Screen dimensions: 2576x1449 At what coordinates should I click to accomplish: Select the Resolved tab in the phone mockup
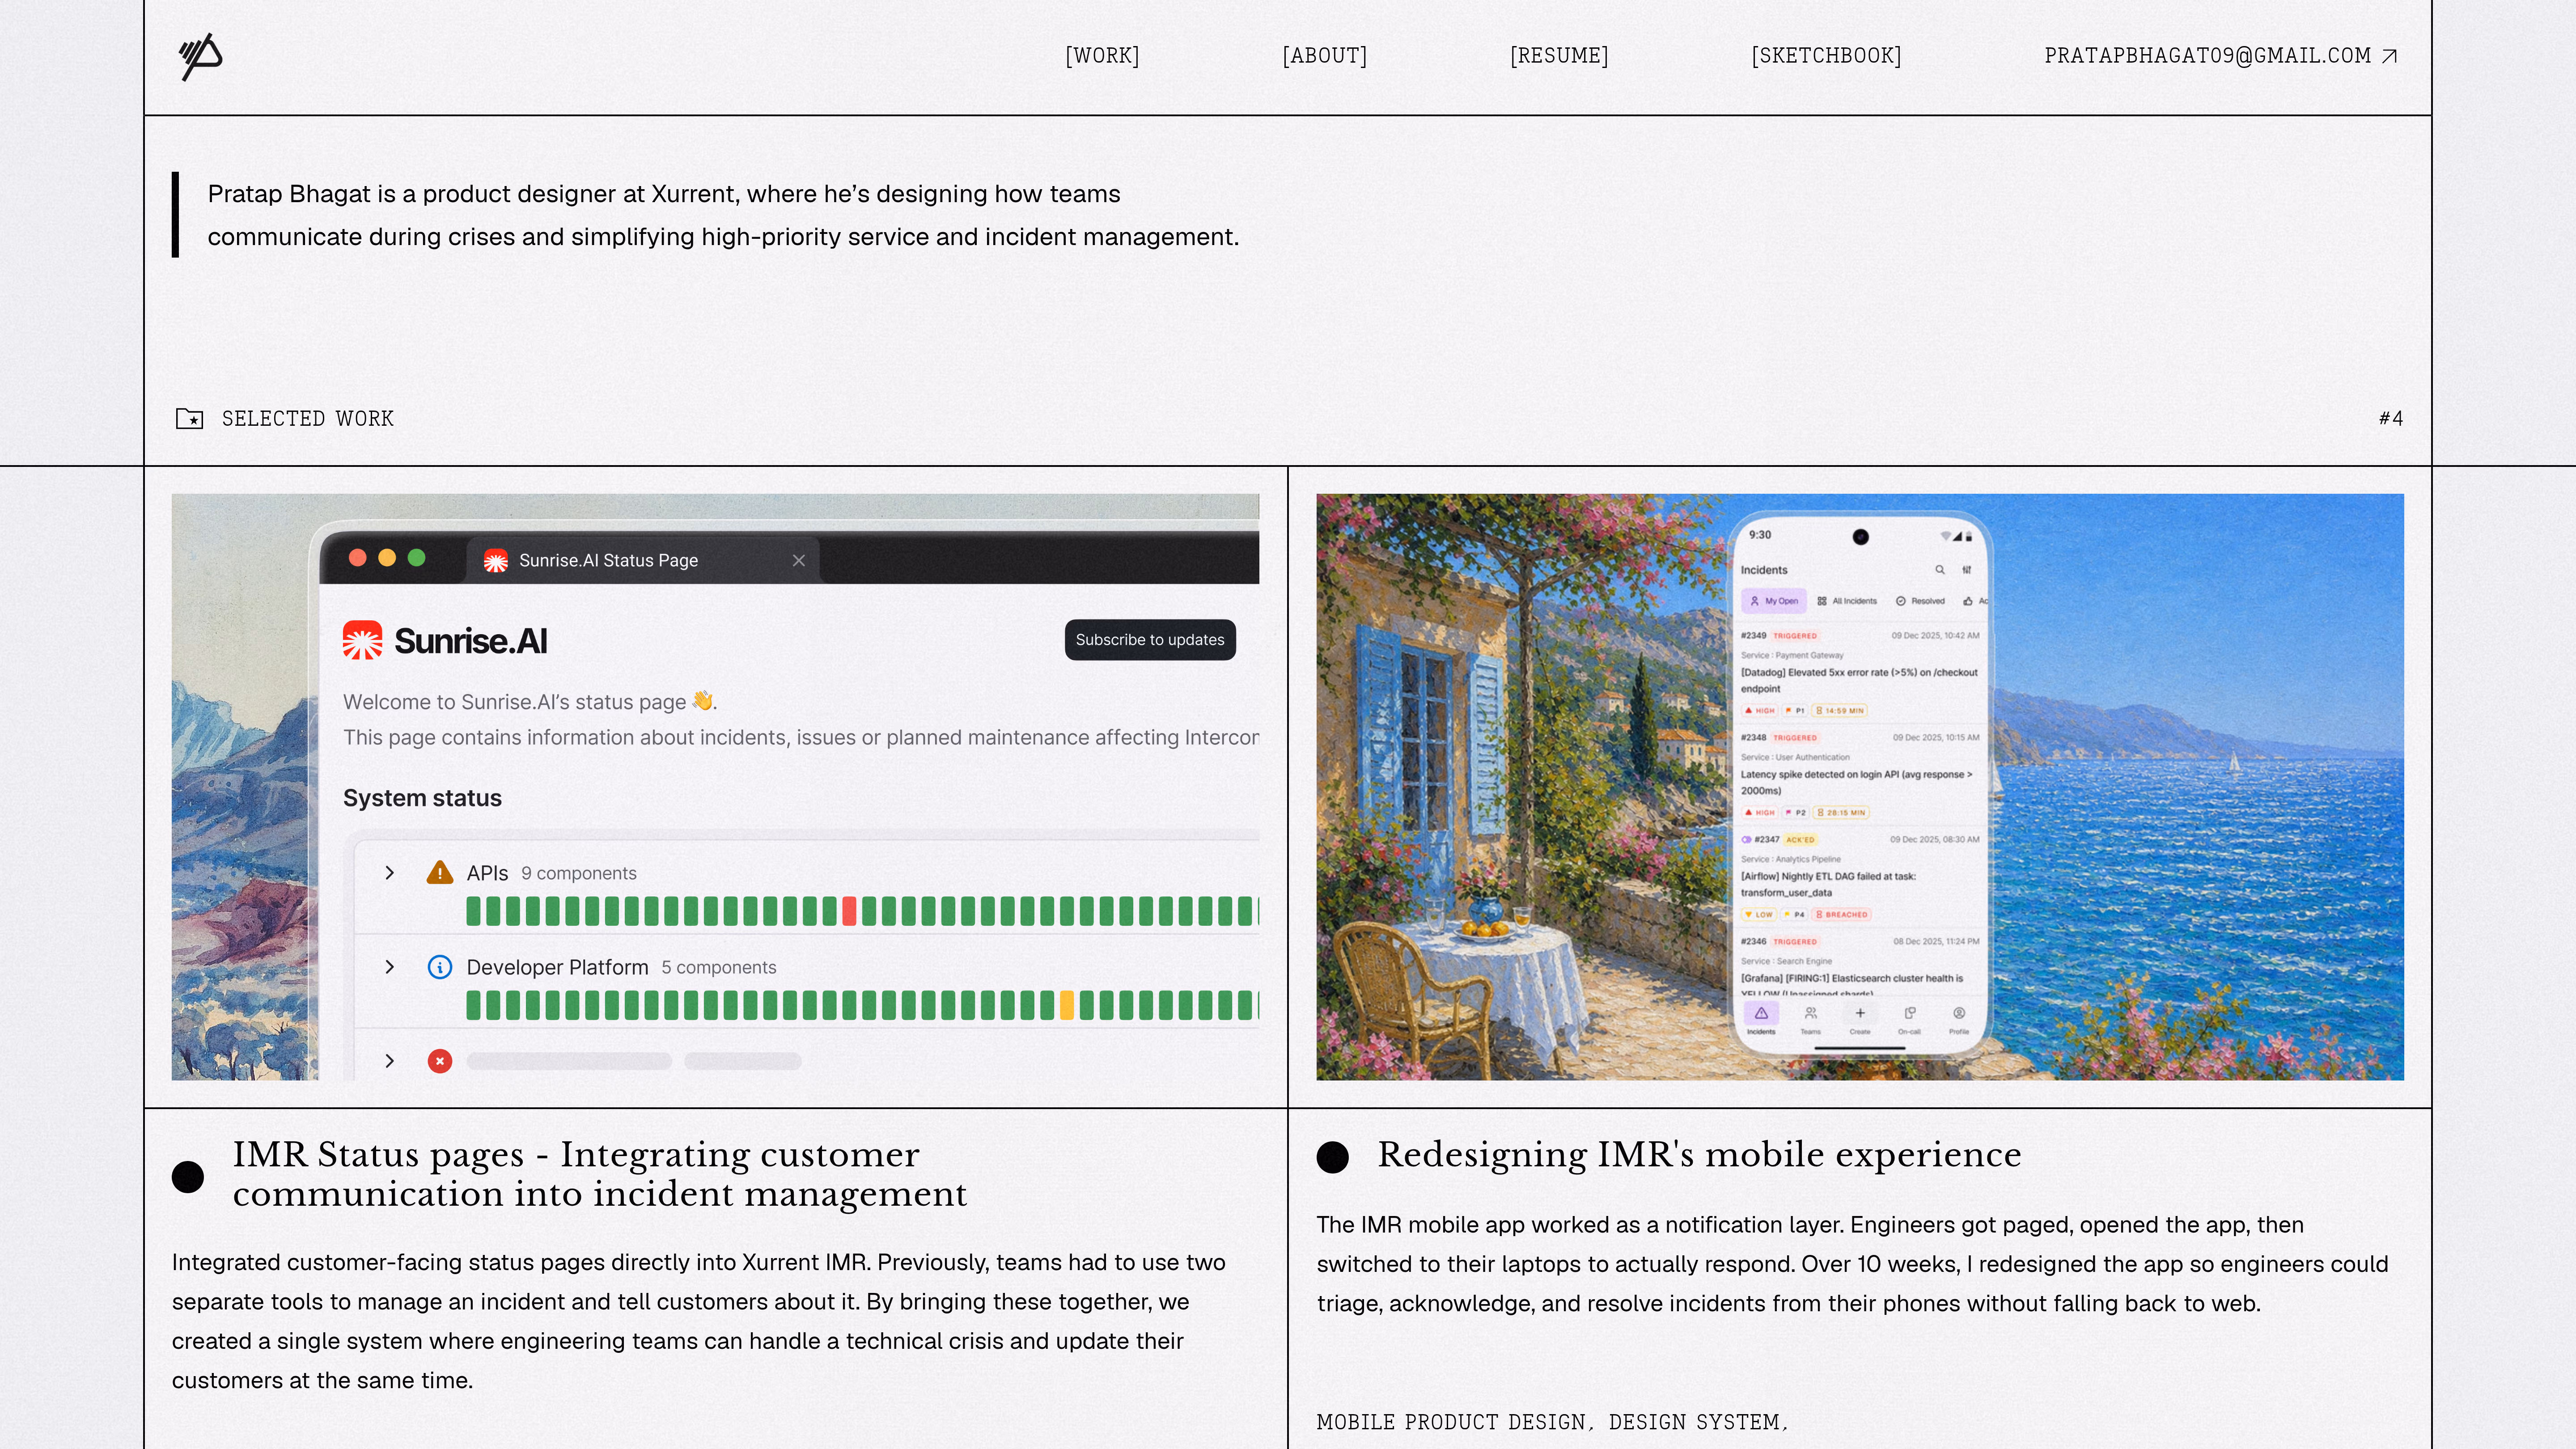[x=1920, y=601]
